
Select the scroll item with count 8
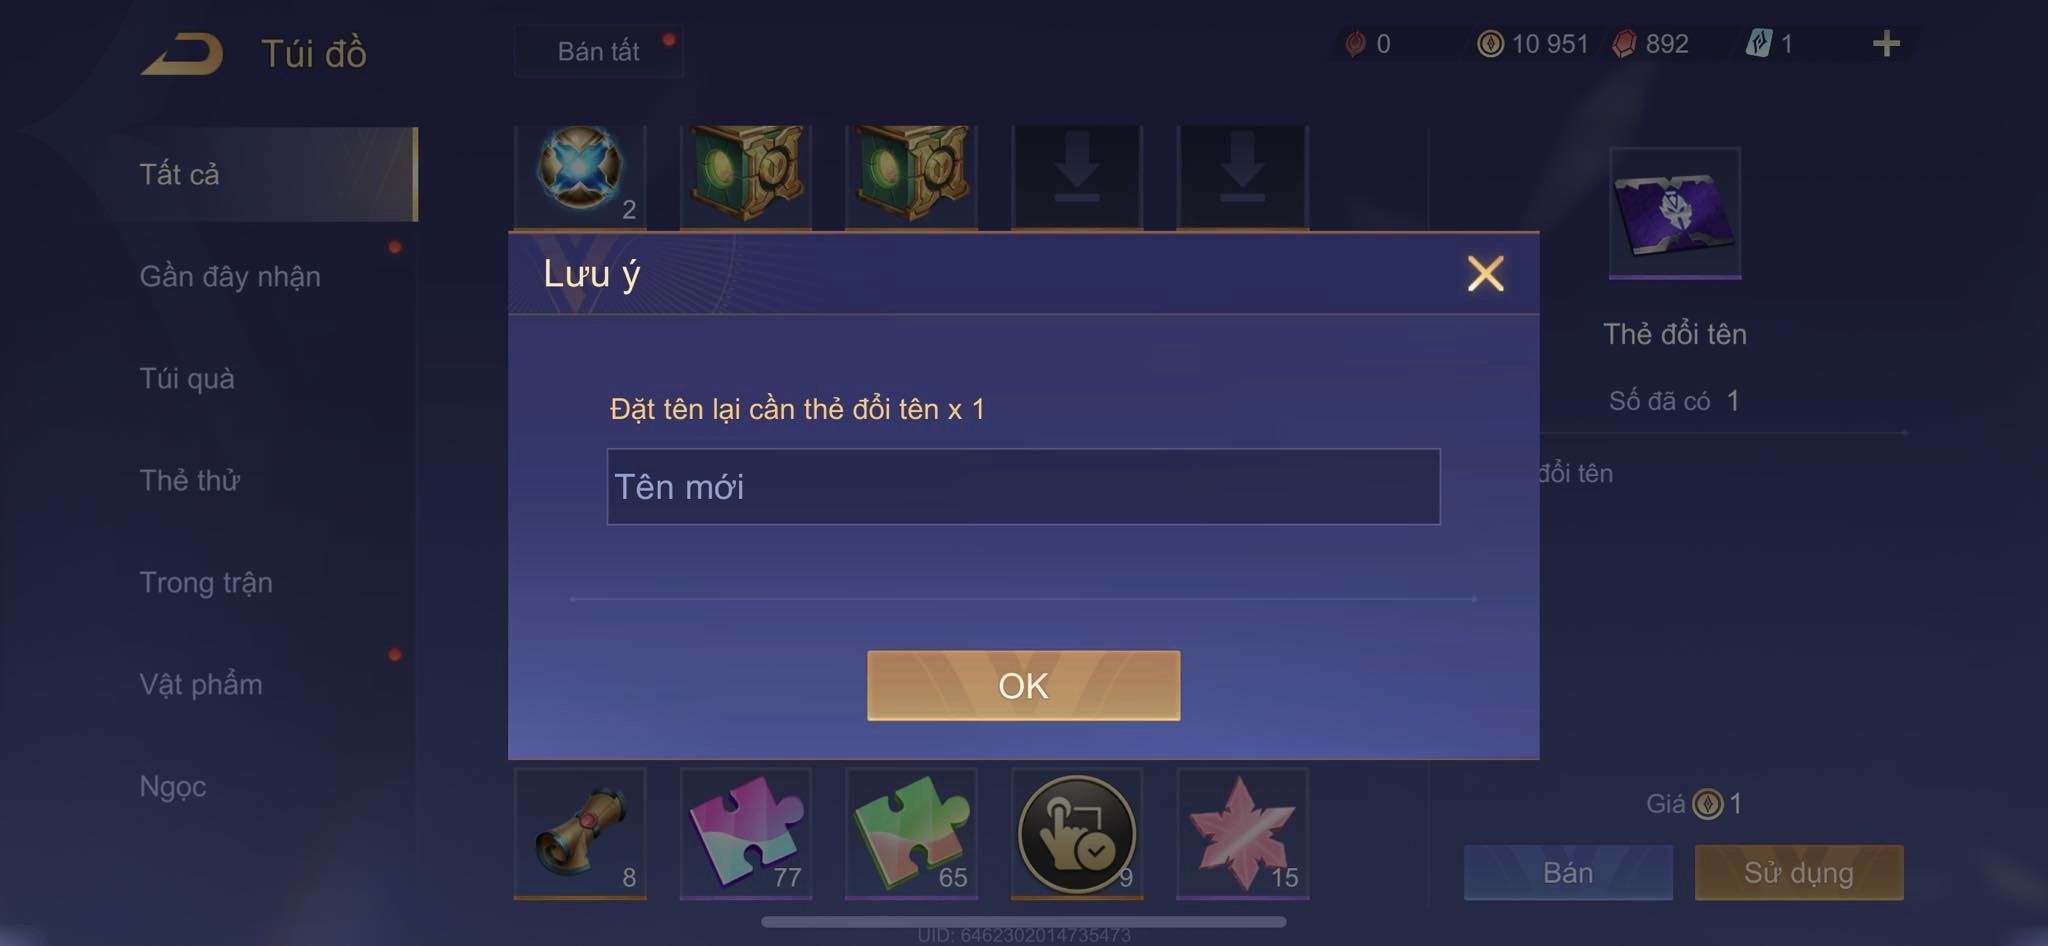pos(580,833)
